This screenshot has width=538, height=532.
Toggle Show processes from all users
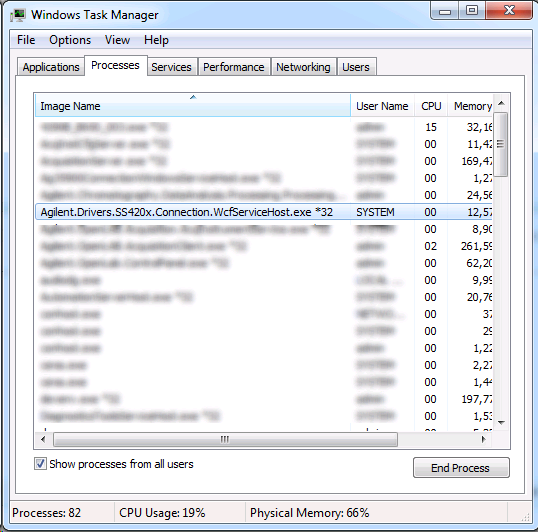point(40,464)
